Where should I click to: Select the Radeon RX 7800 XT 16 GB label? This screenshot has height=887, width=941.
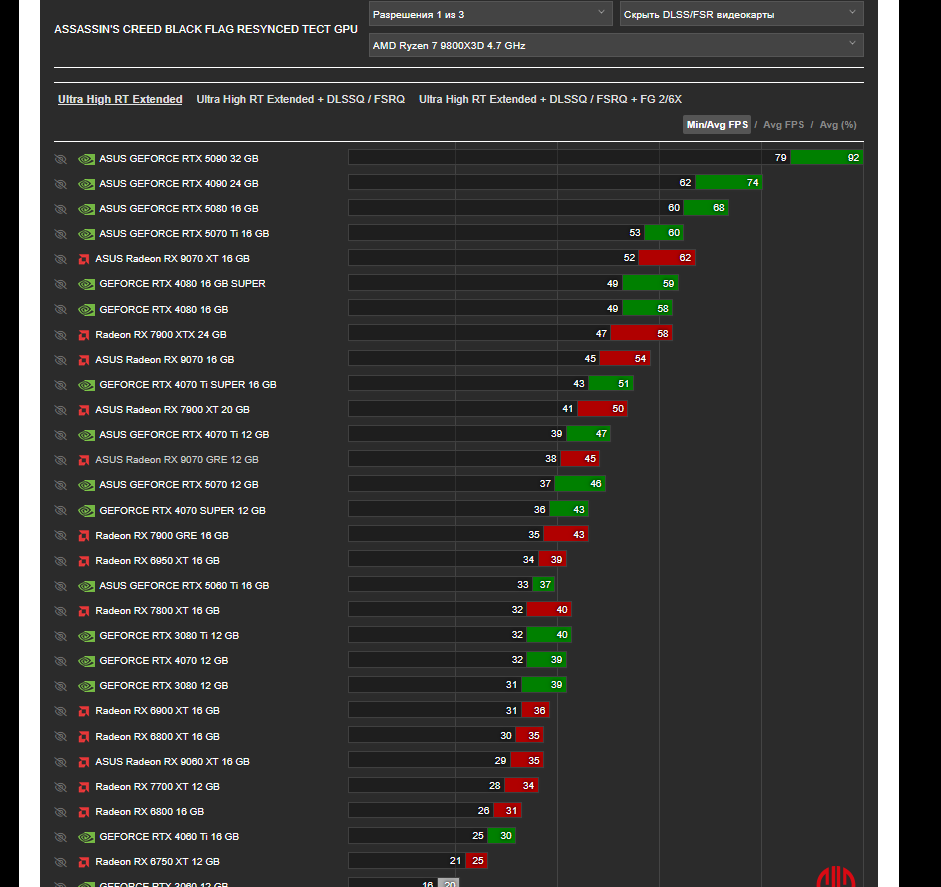[157, 610]
